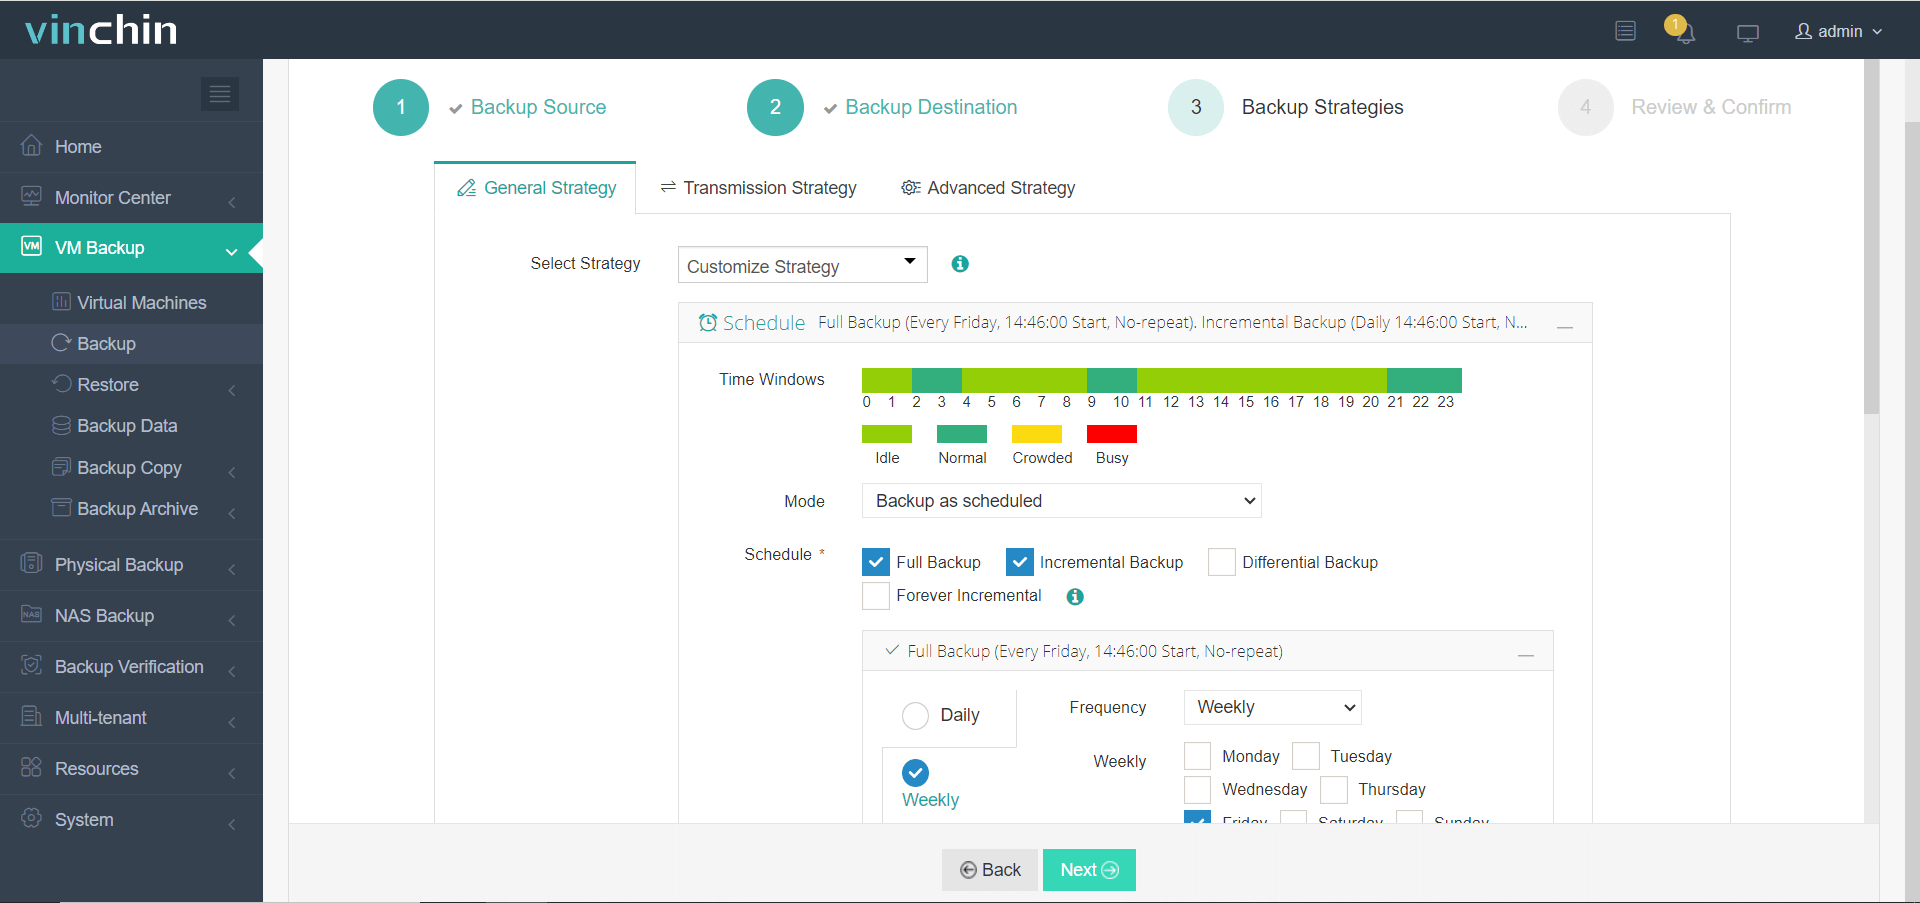Switch to Transmission Strategy tab
The height and width of the screenshot is (903, 1920).
click(x=759, y=188)
